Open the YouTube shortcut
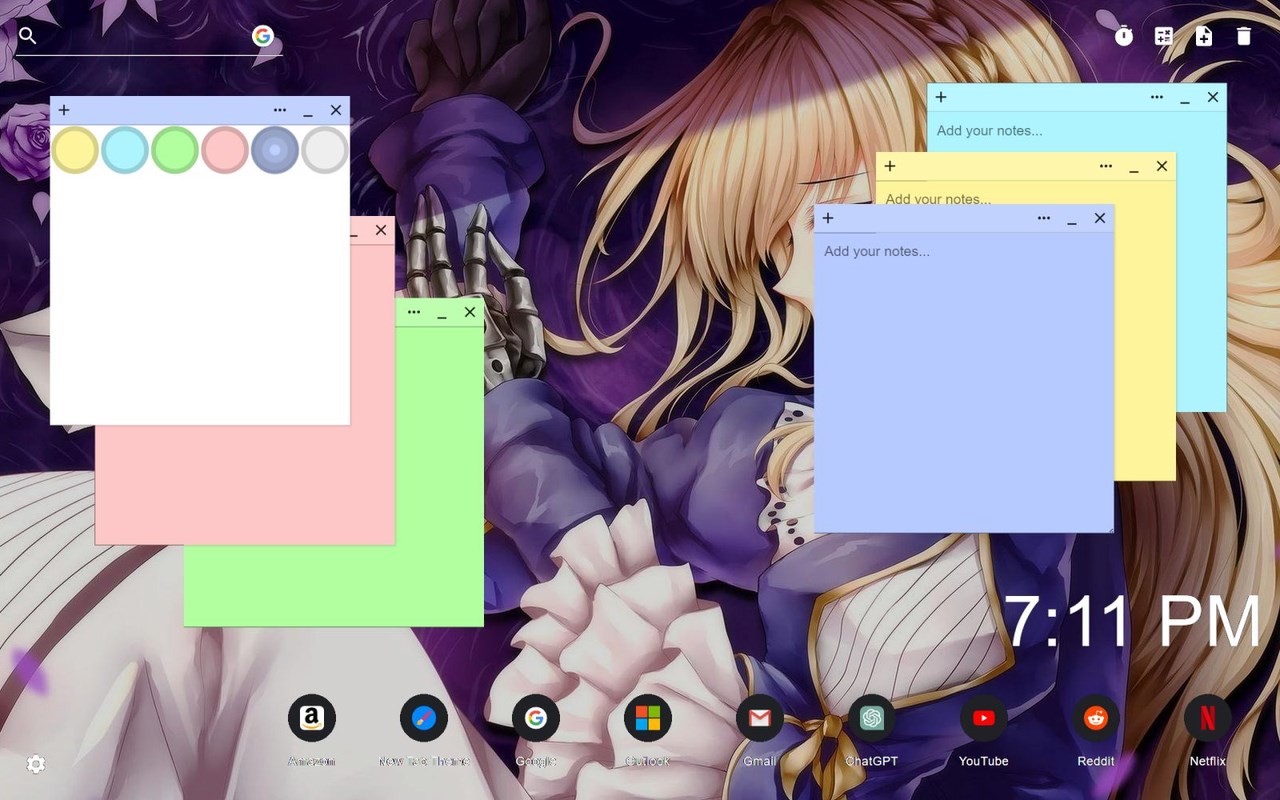The height and width of the screenshot is (800, 1280). [x=984, y=718]
